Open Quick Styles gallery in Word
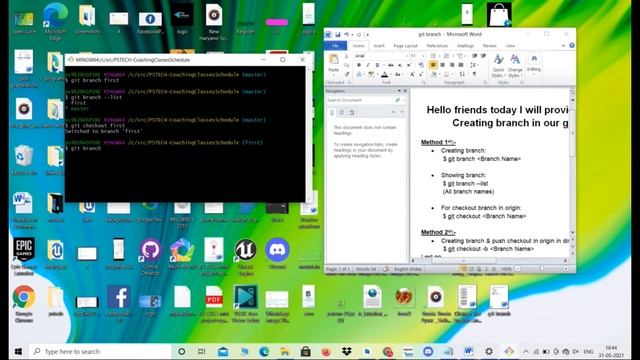Image resolution: width=640 pixels, height=360 pixels. tap(498, 66)
